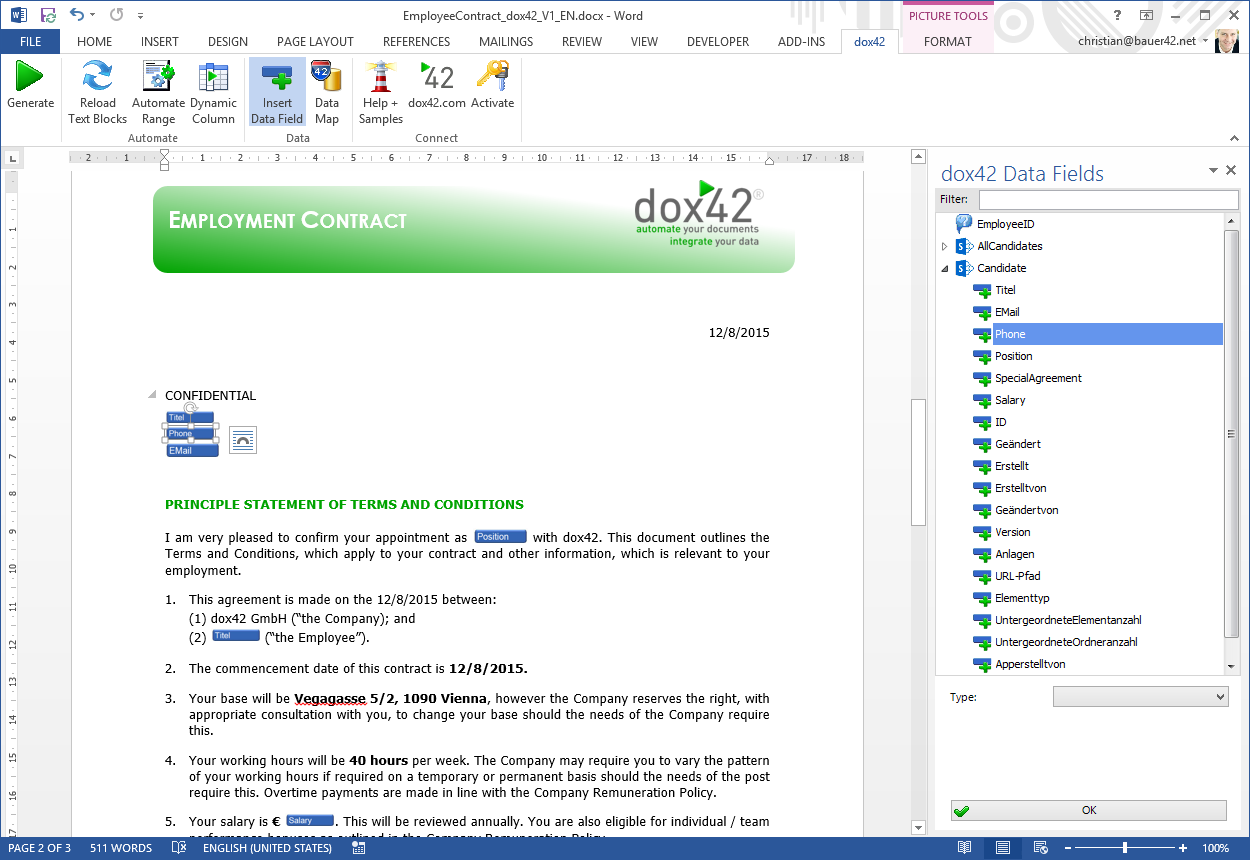The width and height of the screenshot is (1250, 860).
Task: Collapse the Candidate node
Action: [944, 268]
